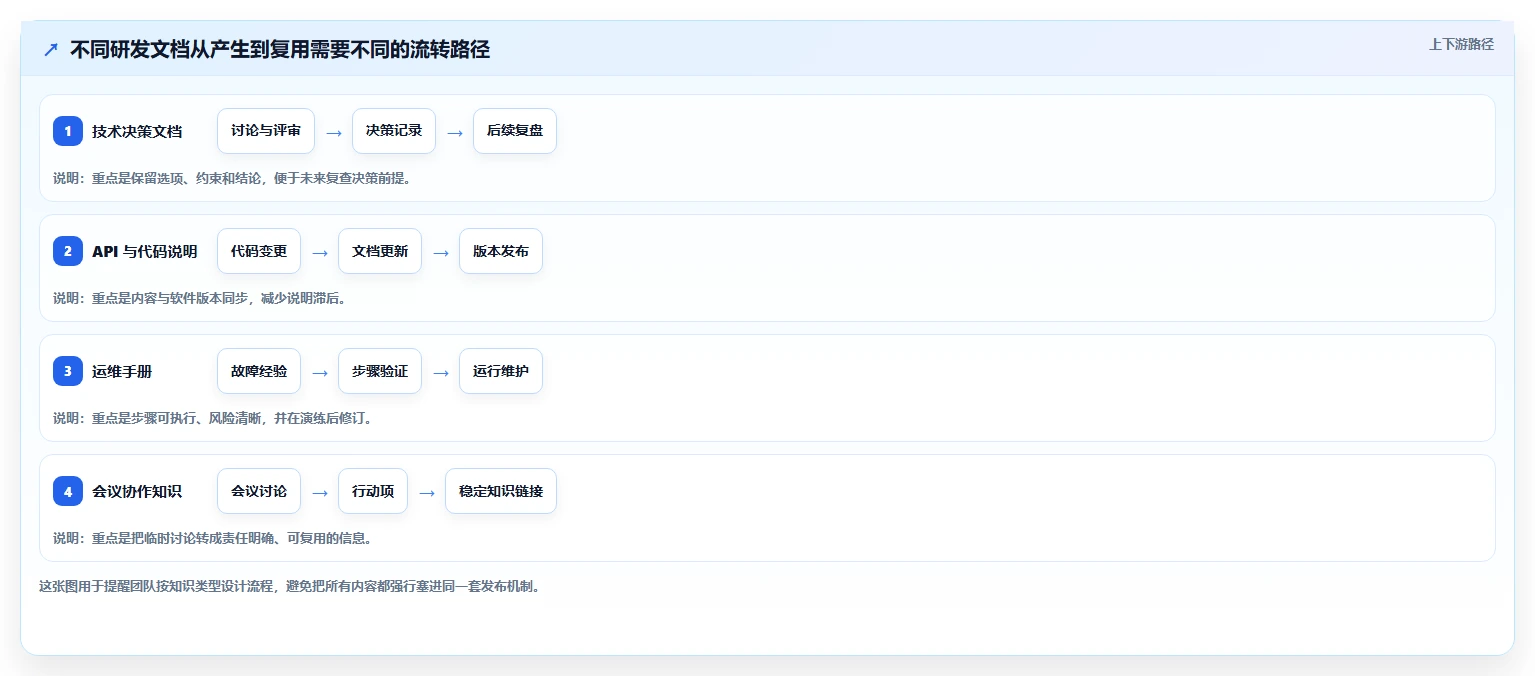The height and width of the screenshot is (676, 1535).
Task: Select the 会议讨论 step chip
Action: 259,491
